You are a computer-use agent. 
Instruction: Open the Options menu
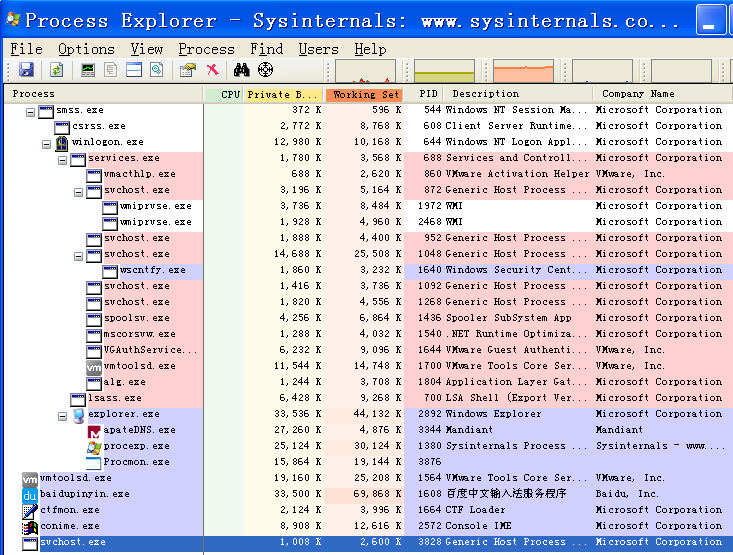pyautogui.click(x=86, y=49)
